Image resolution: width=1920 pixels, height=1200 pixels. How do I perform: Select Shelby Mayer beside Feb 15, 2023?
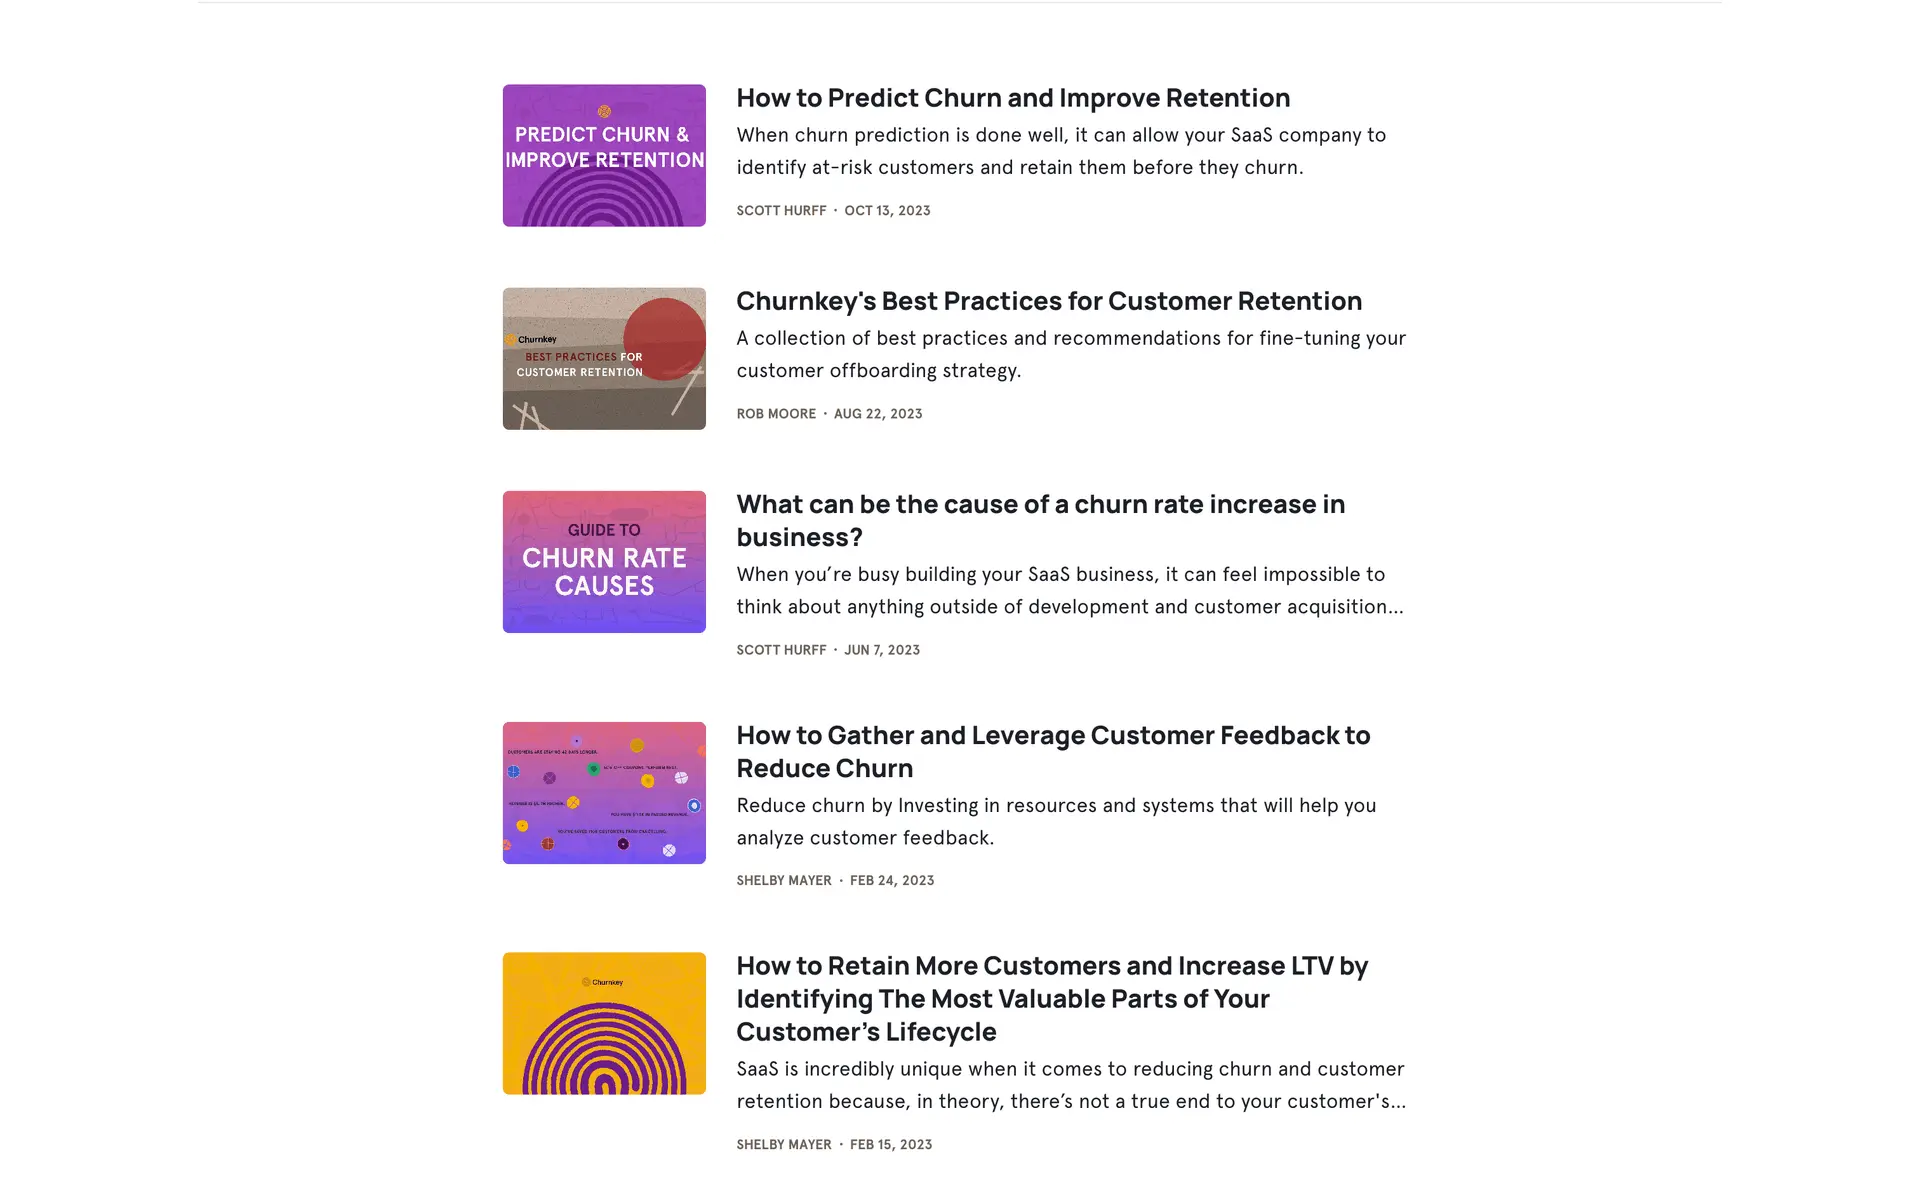coord(783,1144)
